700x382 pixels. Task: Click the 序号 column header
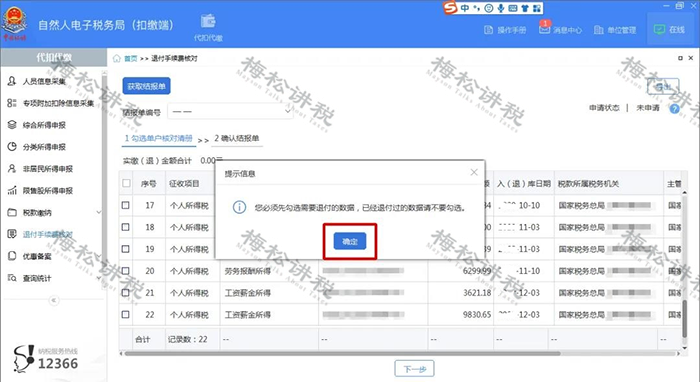point(149,183)
